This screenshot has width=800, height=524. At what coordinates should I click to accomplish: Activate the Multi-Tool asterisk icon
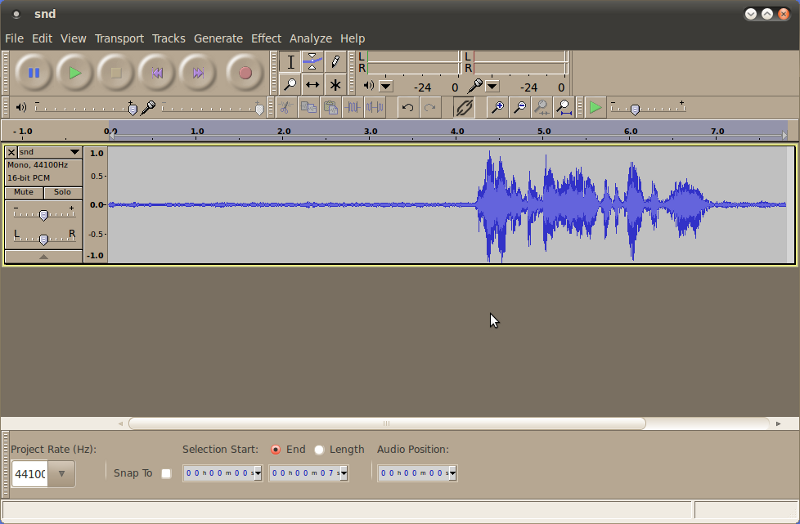pos(335,84)
